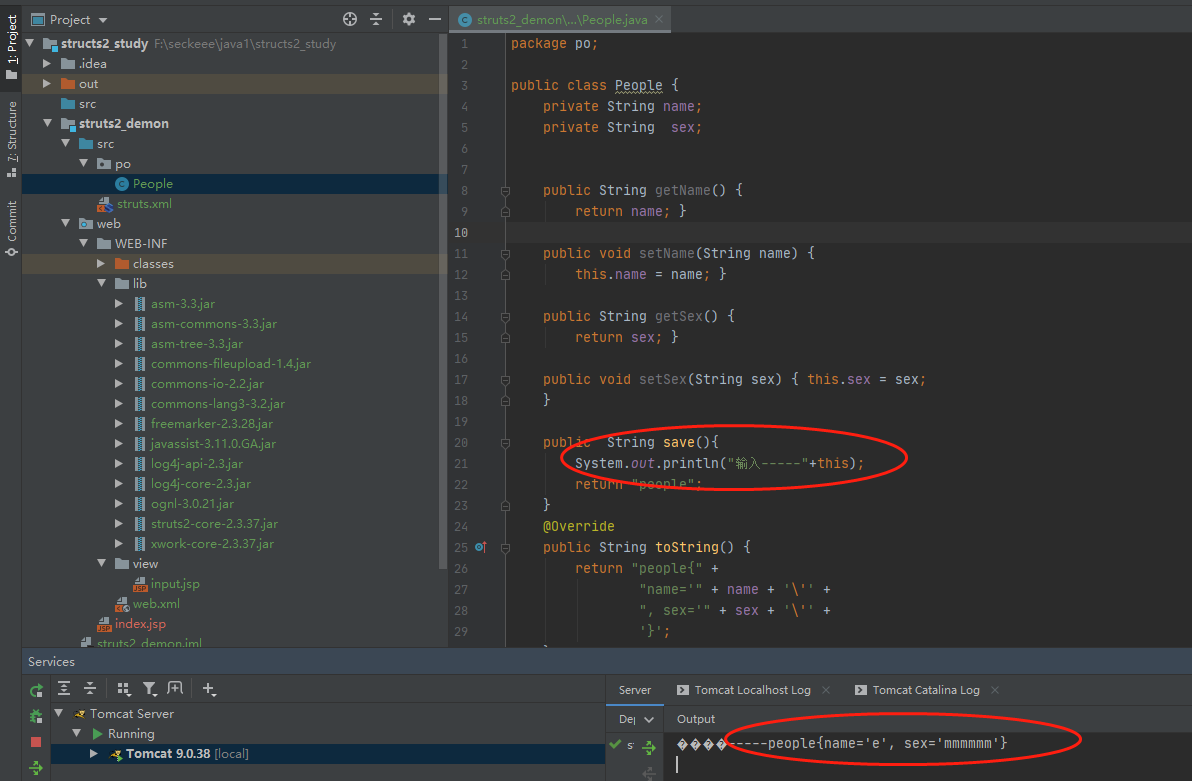Expand the classes folder

click(x=101, y=263)
